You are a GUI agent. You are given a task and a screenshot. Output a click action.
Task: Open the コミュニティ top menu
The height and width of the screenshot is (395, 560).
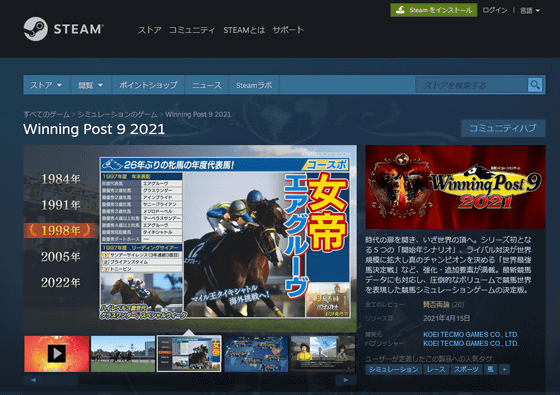tap(191, 30)
